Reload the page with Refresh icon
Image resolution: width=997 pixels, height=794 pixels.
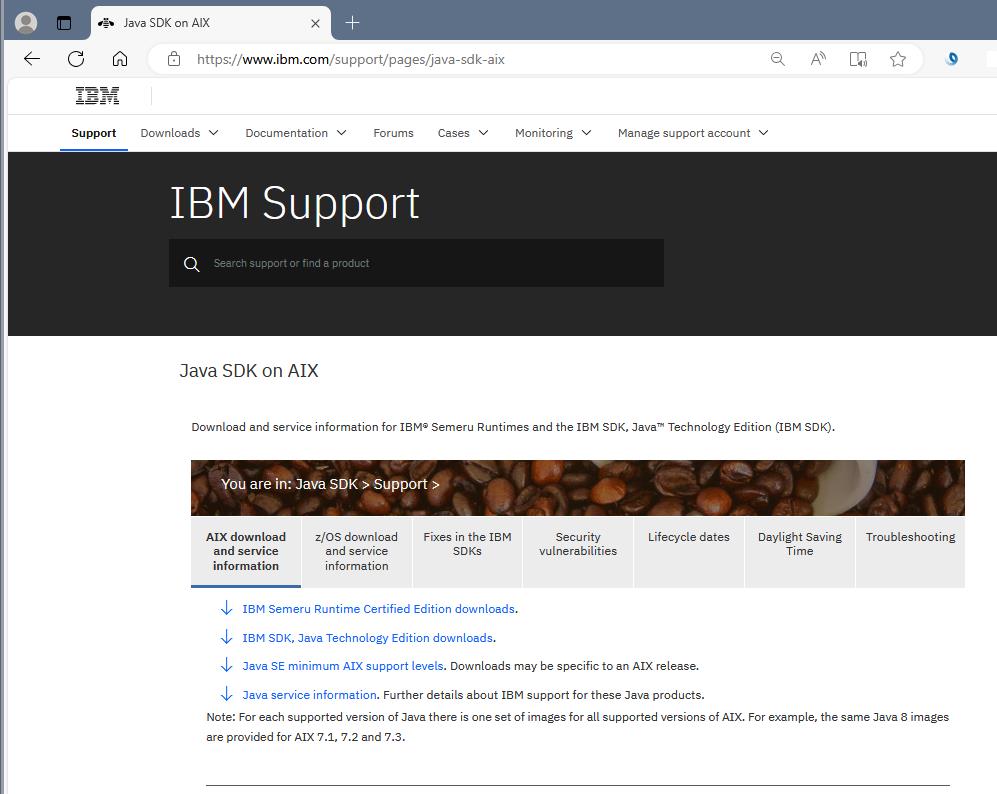coord(76,59)
